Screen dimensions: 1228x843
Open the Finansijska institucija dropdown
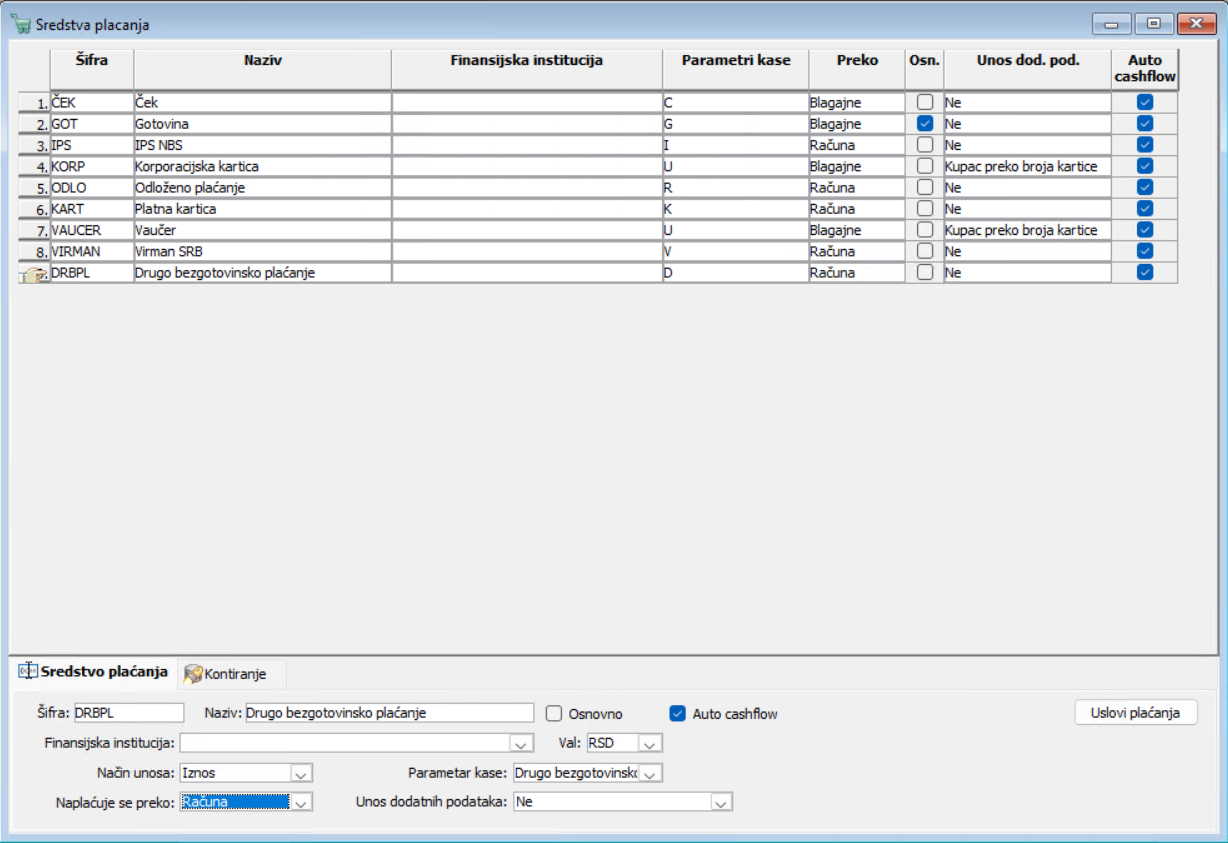click(x=521, y=744)
